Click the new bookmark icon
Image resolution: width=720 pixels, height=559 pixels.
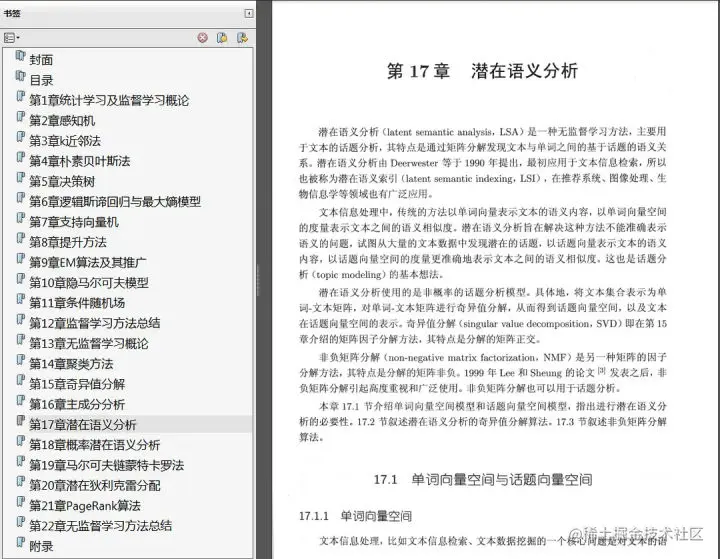point(222,38)
